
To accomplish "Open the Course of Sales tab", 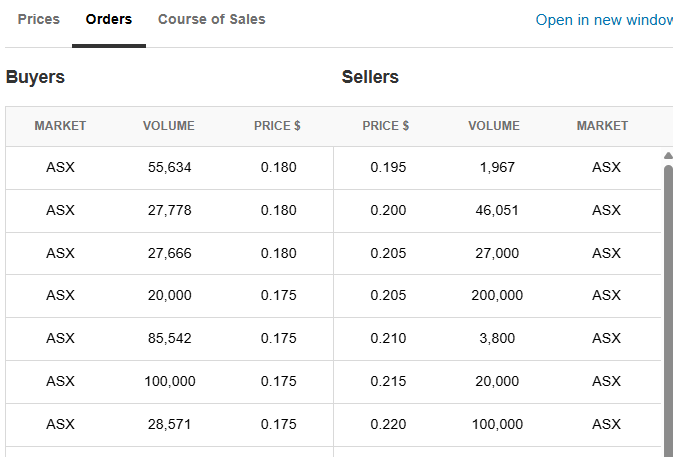I will click(x=212, y=19).
